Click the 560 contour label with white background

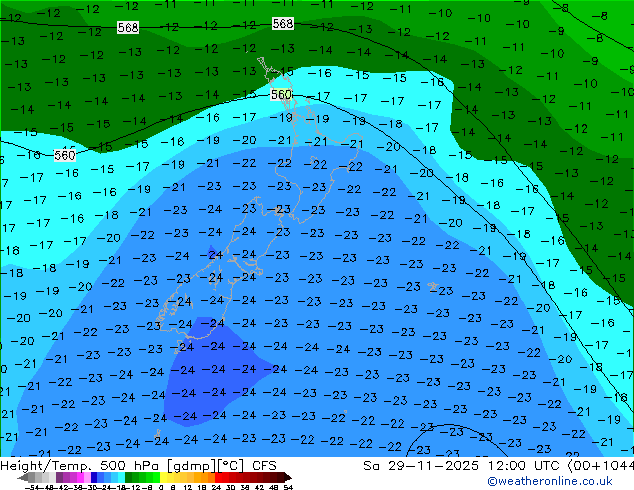pos(65,155)
